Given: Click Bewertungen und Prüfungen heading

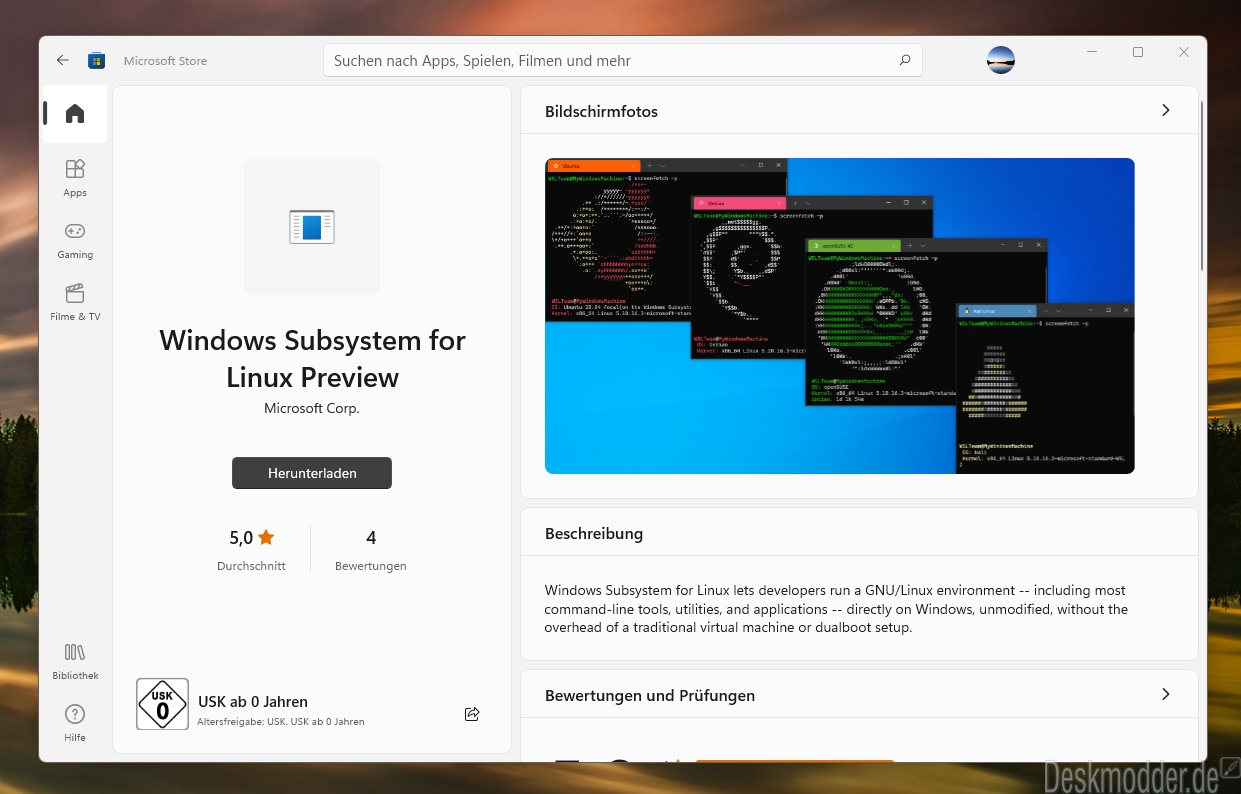Looking at the screenshot, I should pyautogui.click(x=650, y=695).
